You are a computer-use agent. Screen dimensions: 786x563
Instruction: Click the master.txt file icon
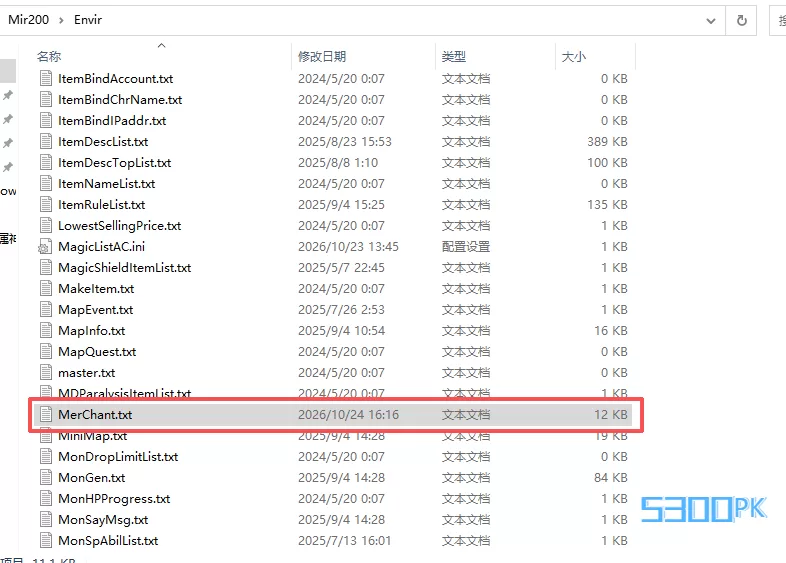[x=46, y=373]
